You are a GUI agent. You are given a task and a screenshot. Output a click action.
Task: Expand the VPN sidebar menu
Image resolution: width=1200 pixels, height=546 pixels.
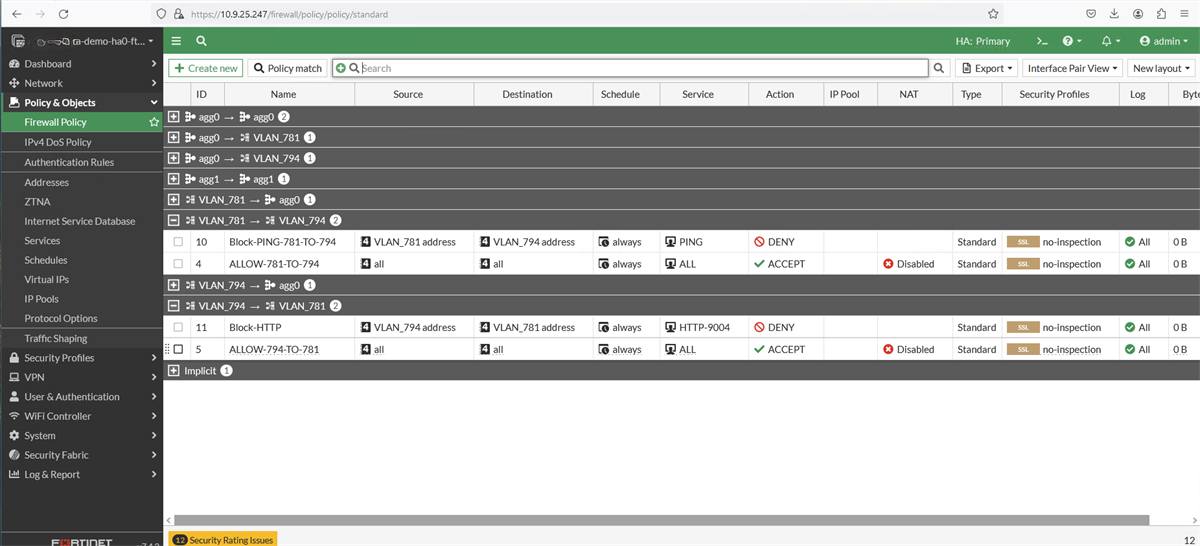(x=81, y=377)
